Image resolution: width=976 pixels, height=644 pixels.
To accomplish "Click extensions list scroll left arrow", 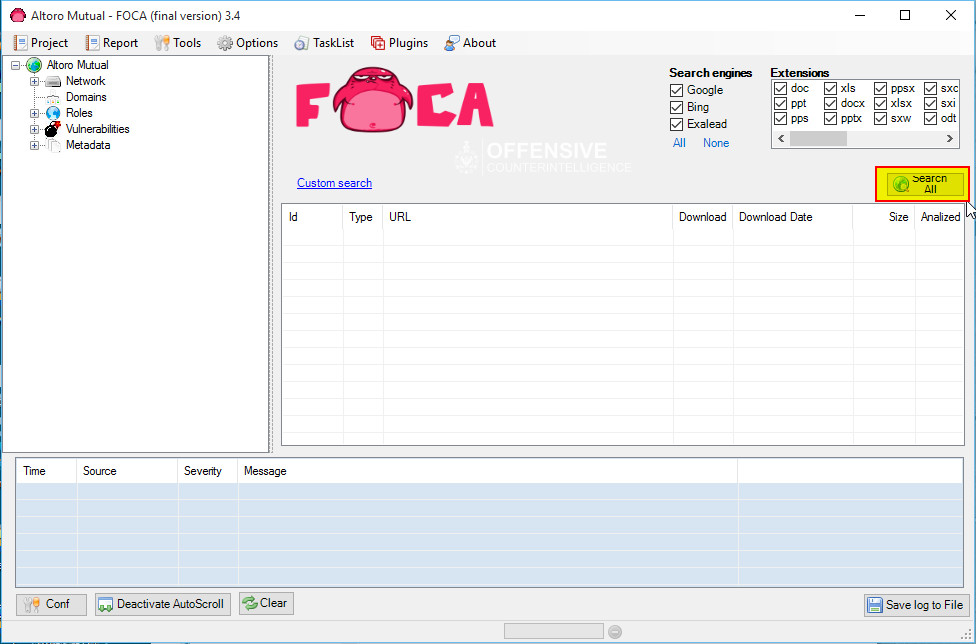I will [x=781, y=139].
